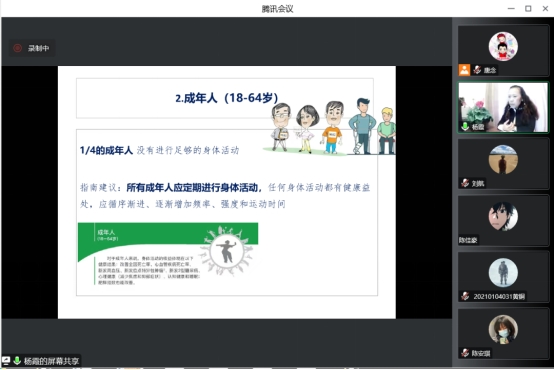Select the astronaut-figure avatar tile
The width and height of the screenshot is (554, 370).
click(503, 277)
